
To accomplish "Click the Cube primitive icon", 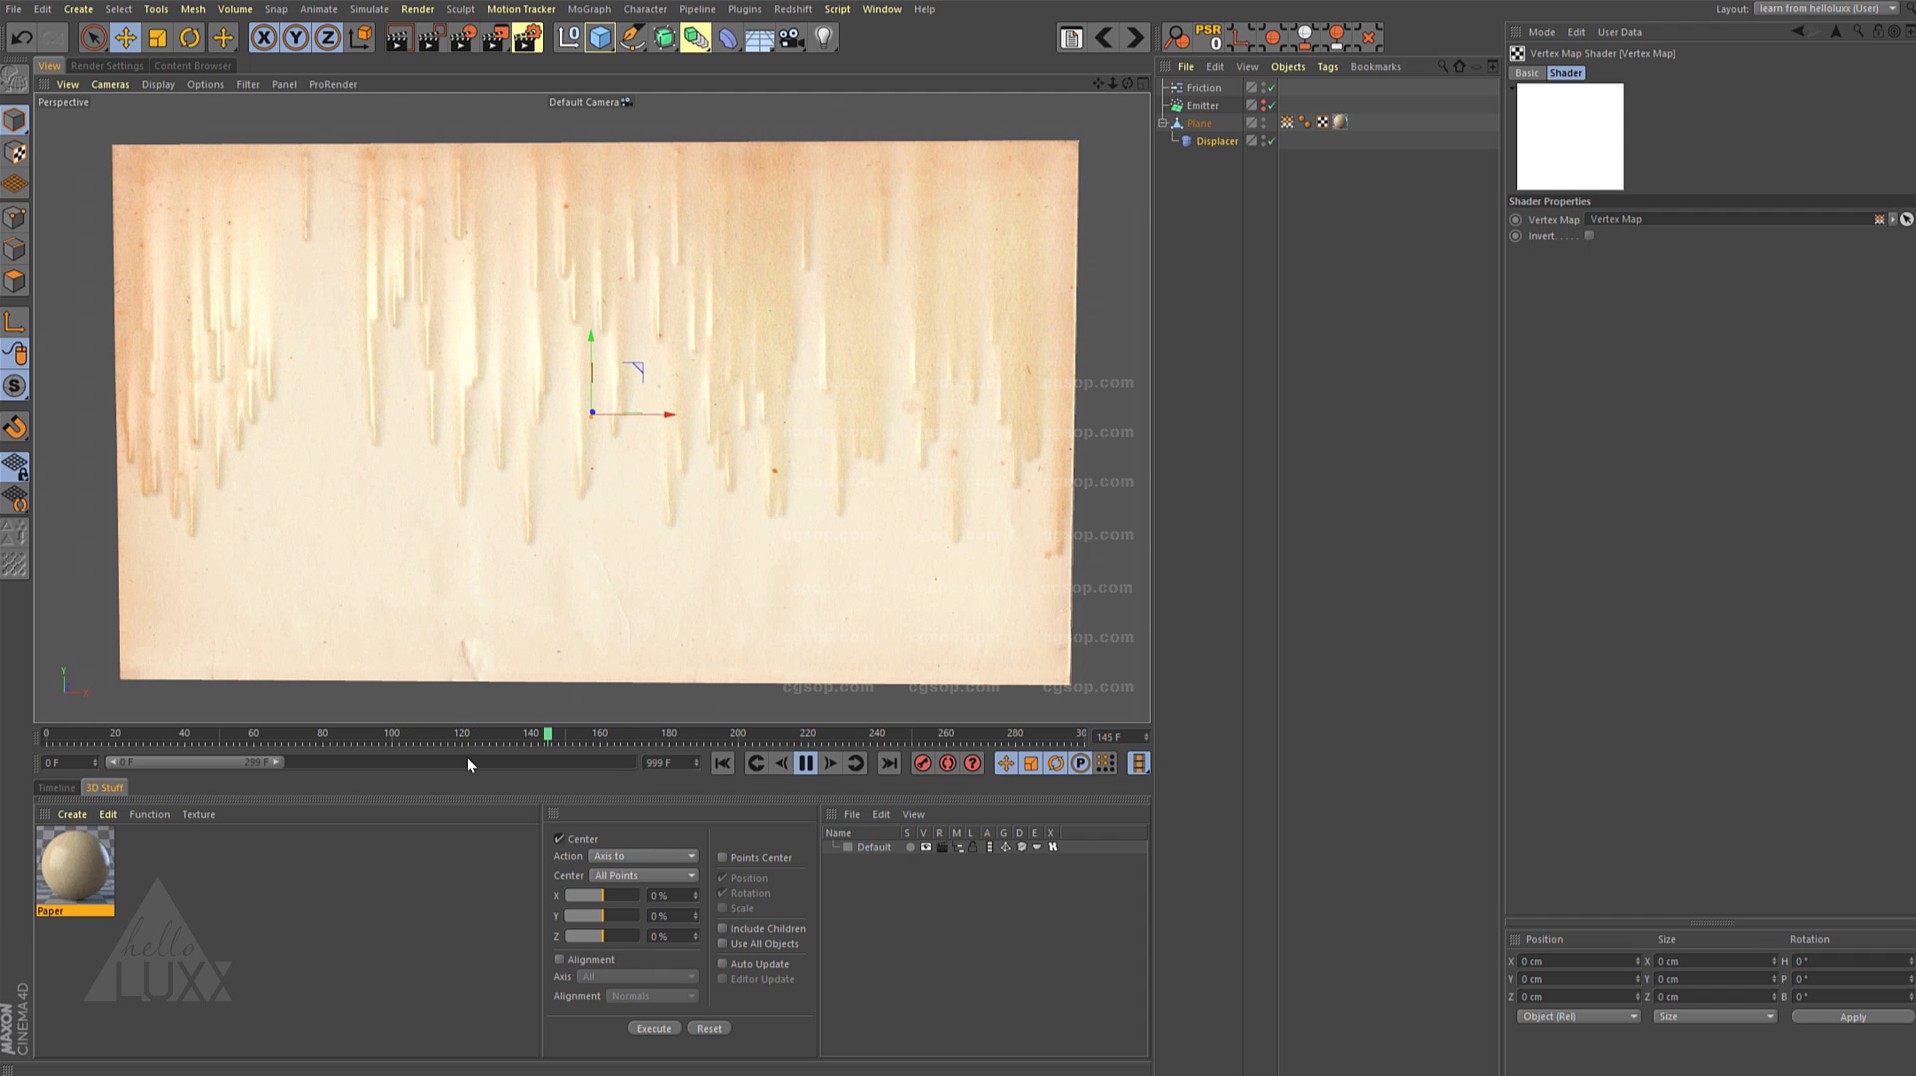I will coord(600,38).
